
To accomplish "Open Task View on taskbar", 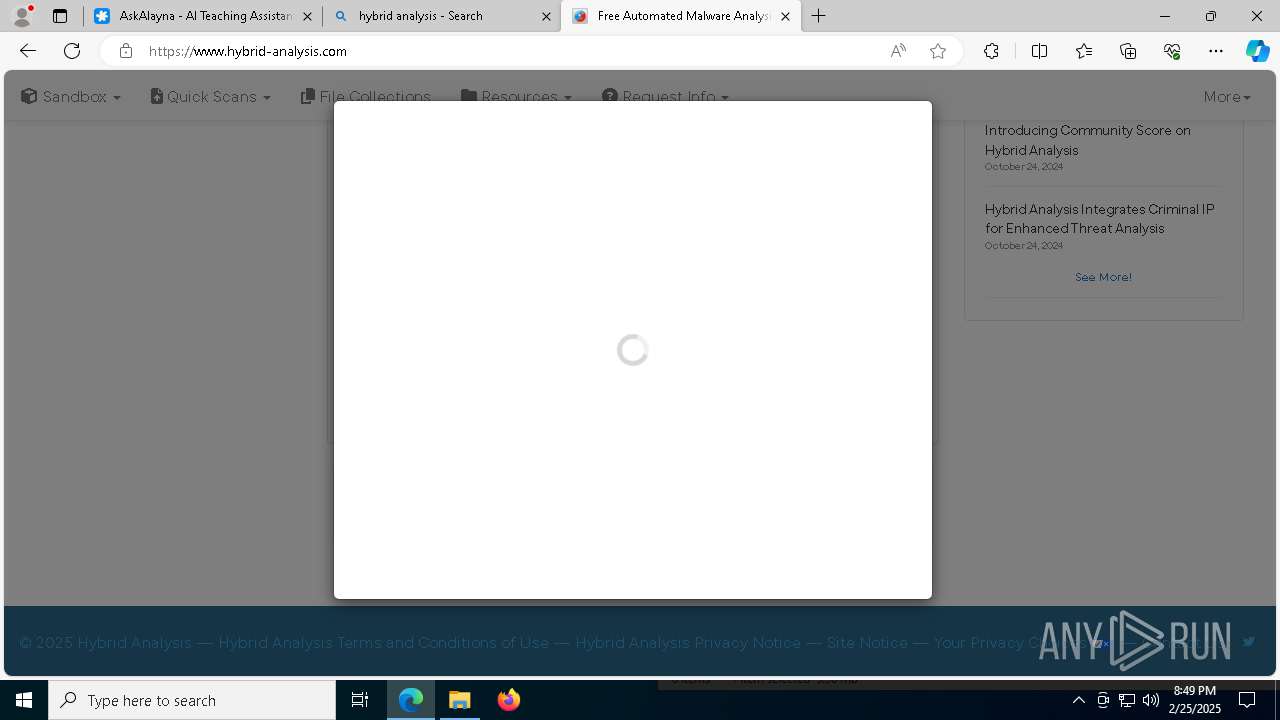I will 360,700.
